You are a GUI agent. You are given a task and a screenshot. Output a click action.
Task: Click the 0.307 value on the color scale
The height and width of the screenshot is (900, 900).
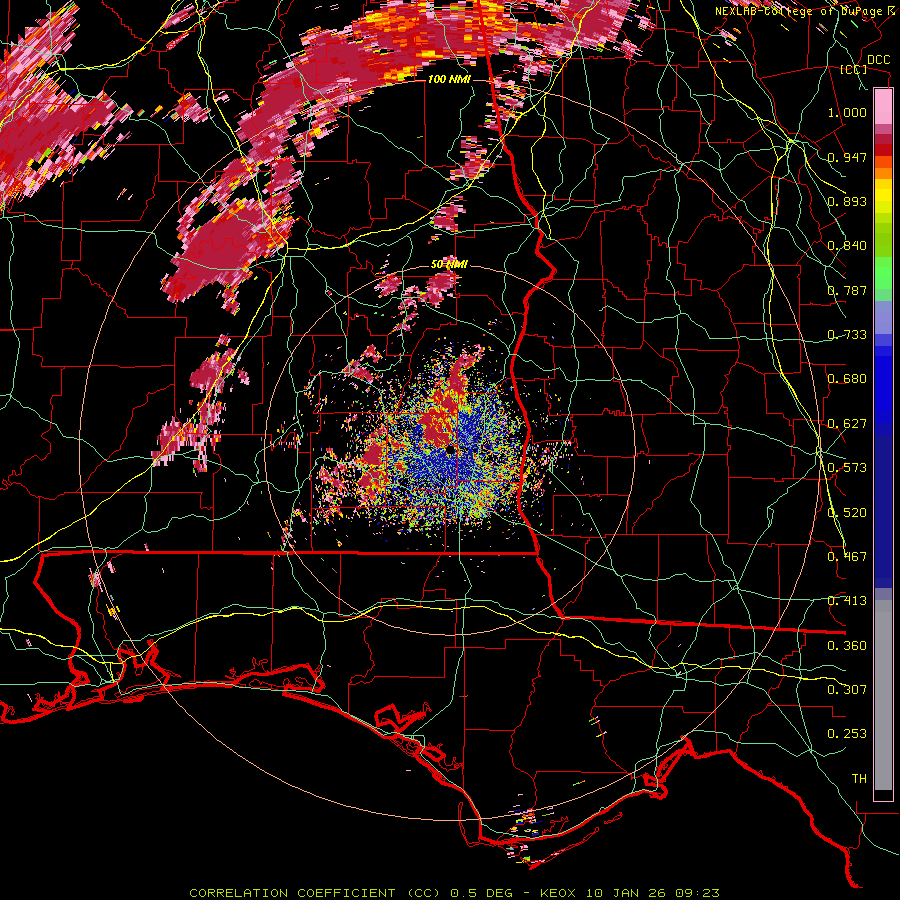pos(847,690)
